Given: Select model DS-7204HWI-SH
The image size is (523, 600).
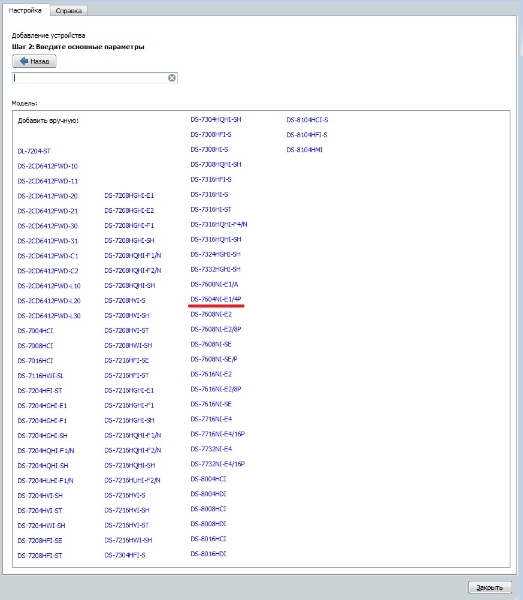Looking at the screenshot, I should (x=41, y=525).
